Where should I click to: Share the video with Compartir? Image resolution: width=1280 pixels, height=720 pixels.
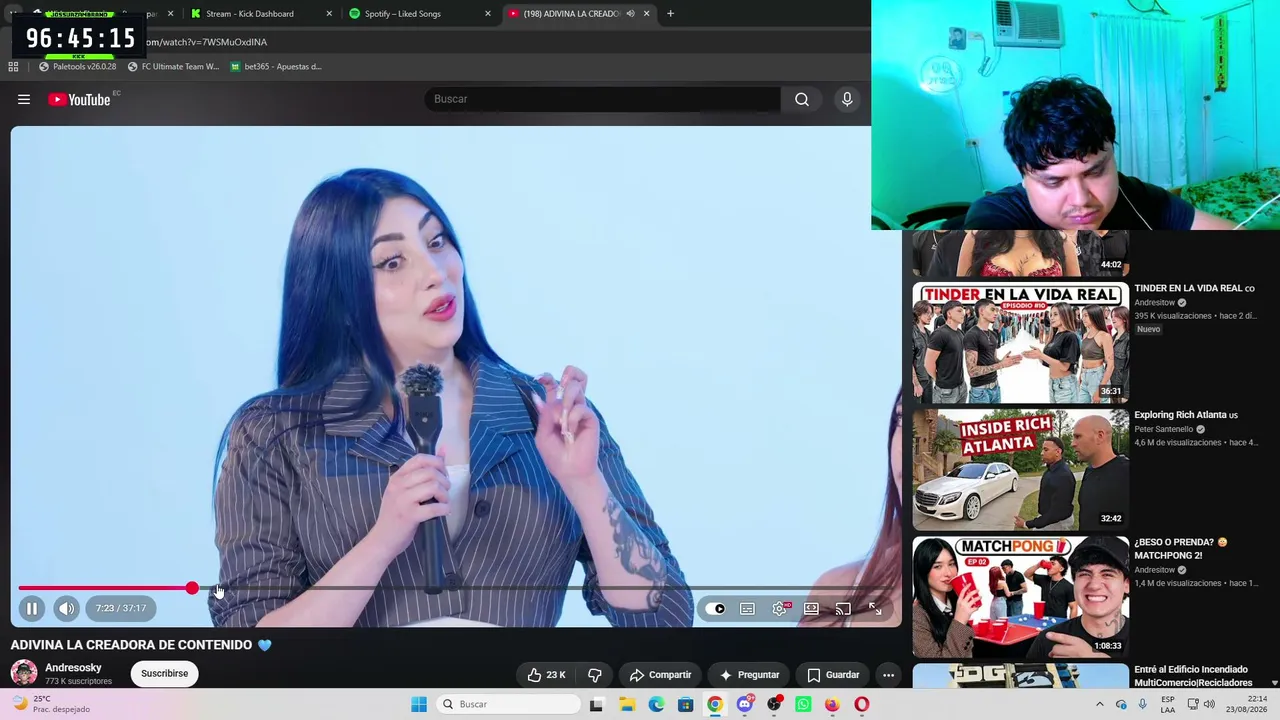pyautogui.click(x=660, y=675)
